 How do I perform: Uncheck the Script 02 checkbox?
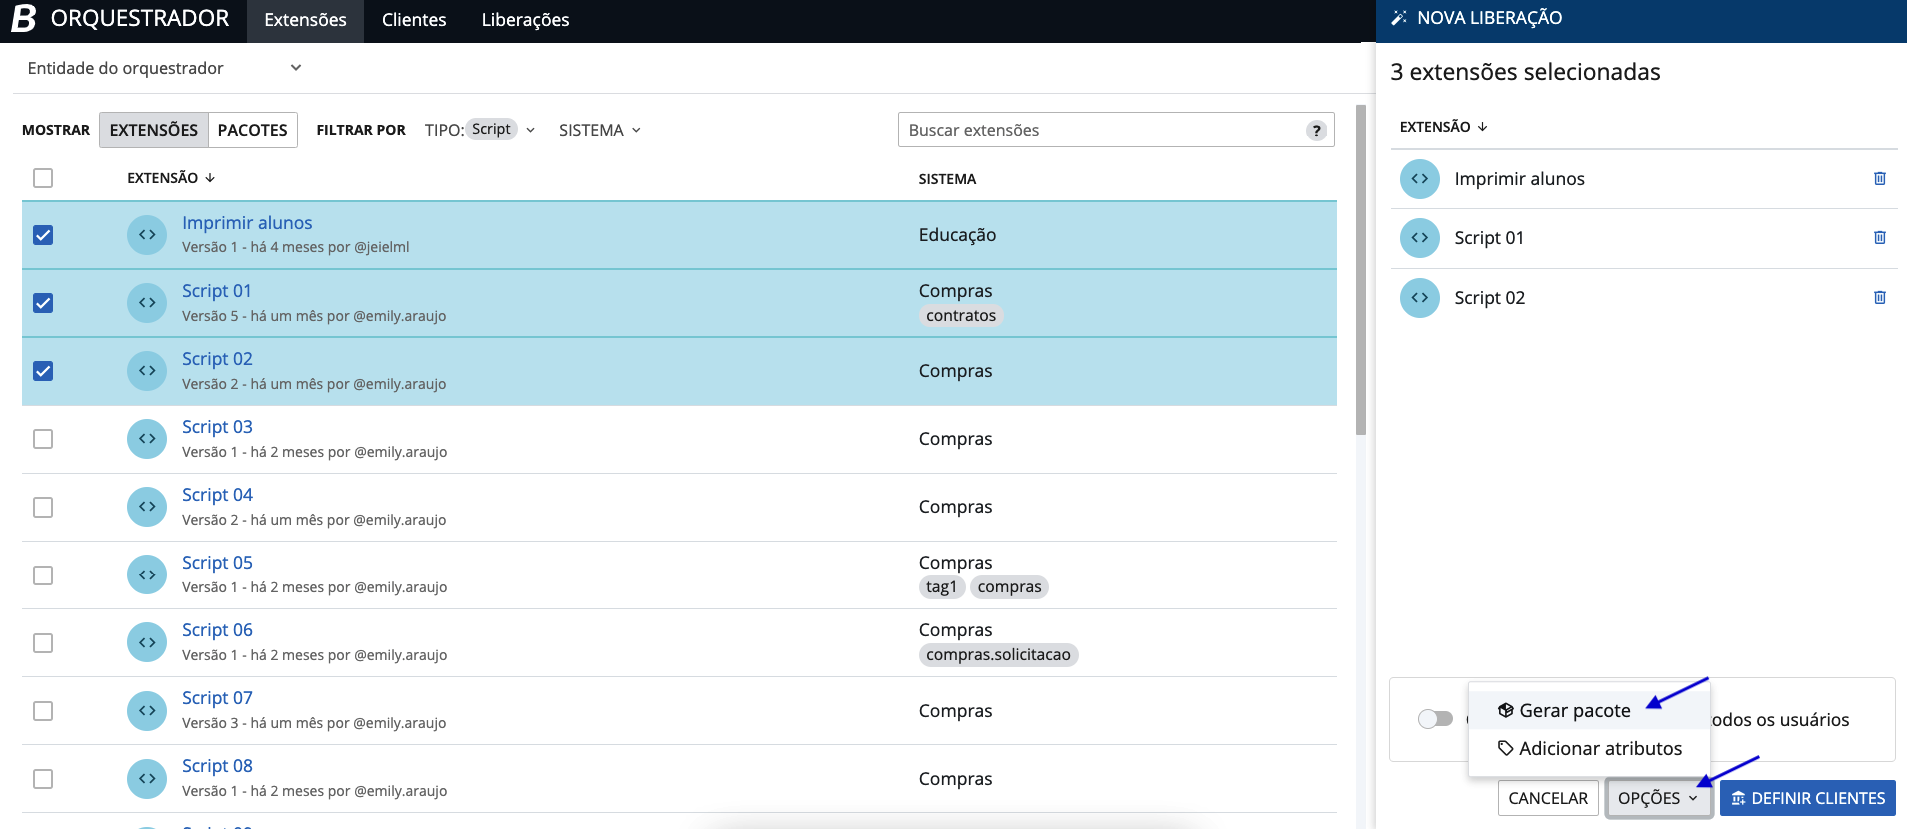point(43,371)
